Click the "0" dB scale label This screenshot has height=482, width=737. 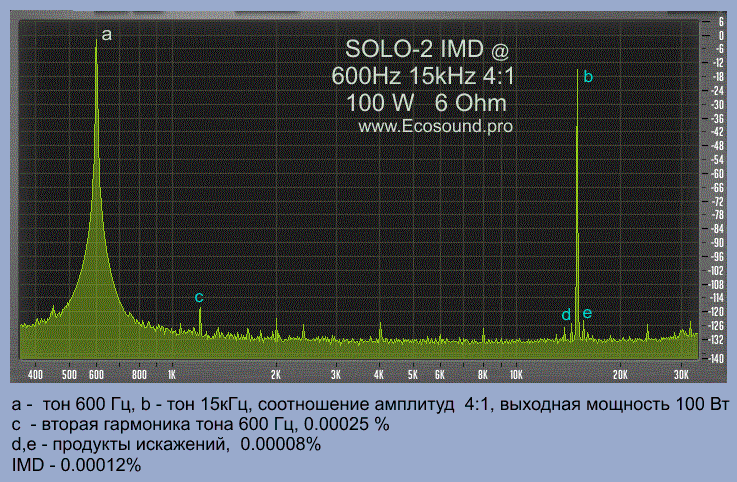721,36
